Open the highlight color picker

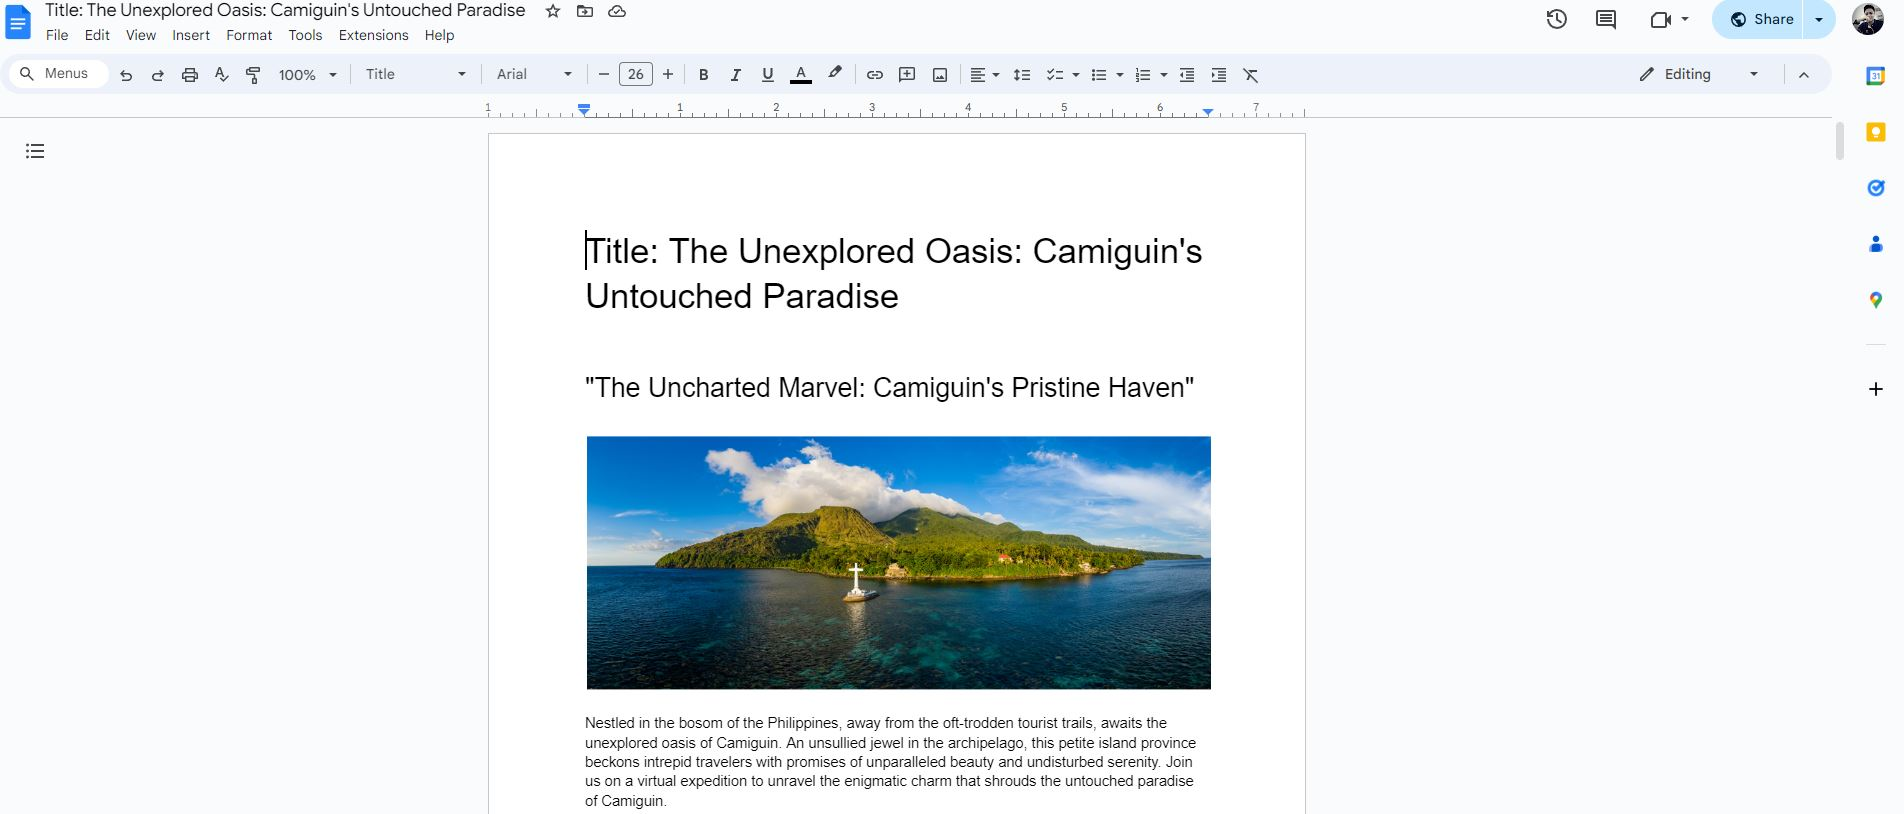tap(835, 75)
